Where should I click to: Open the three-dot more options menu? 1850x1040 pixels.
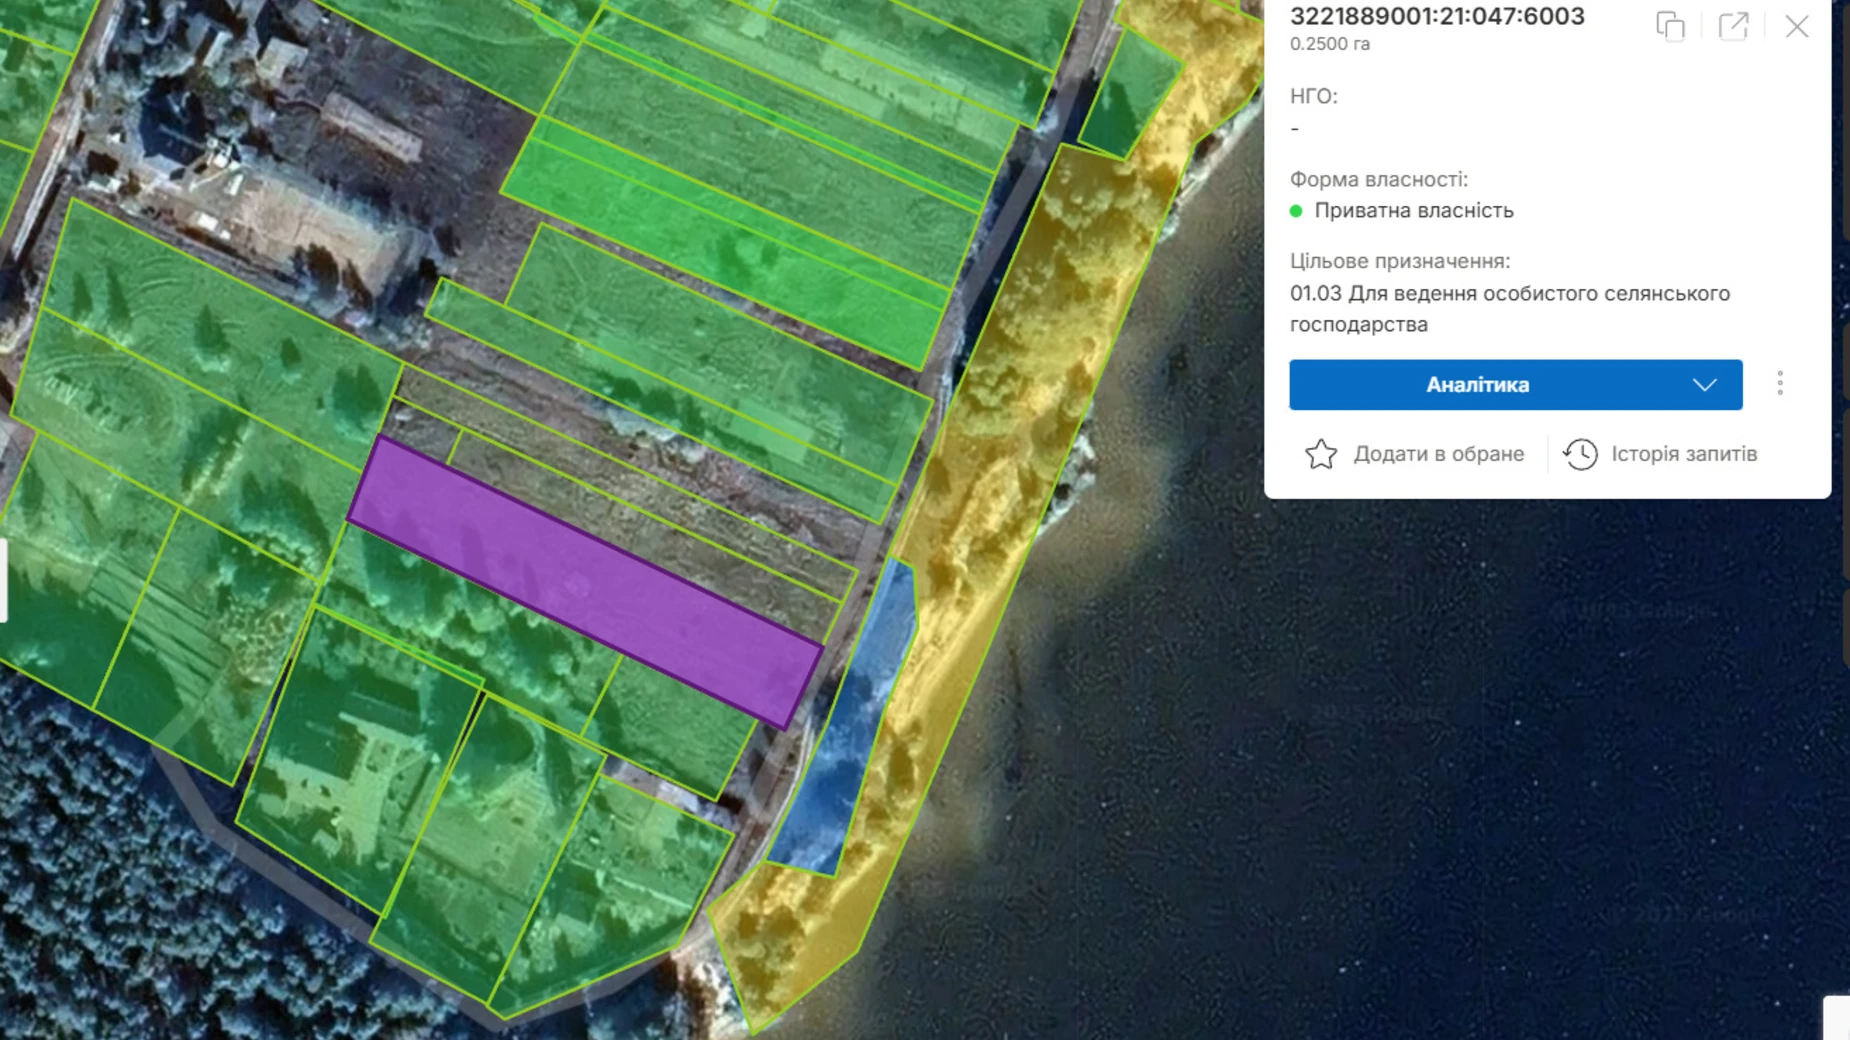click(1780, 384)
